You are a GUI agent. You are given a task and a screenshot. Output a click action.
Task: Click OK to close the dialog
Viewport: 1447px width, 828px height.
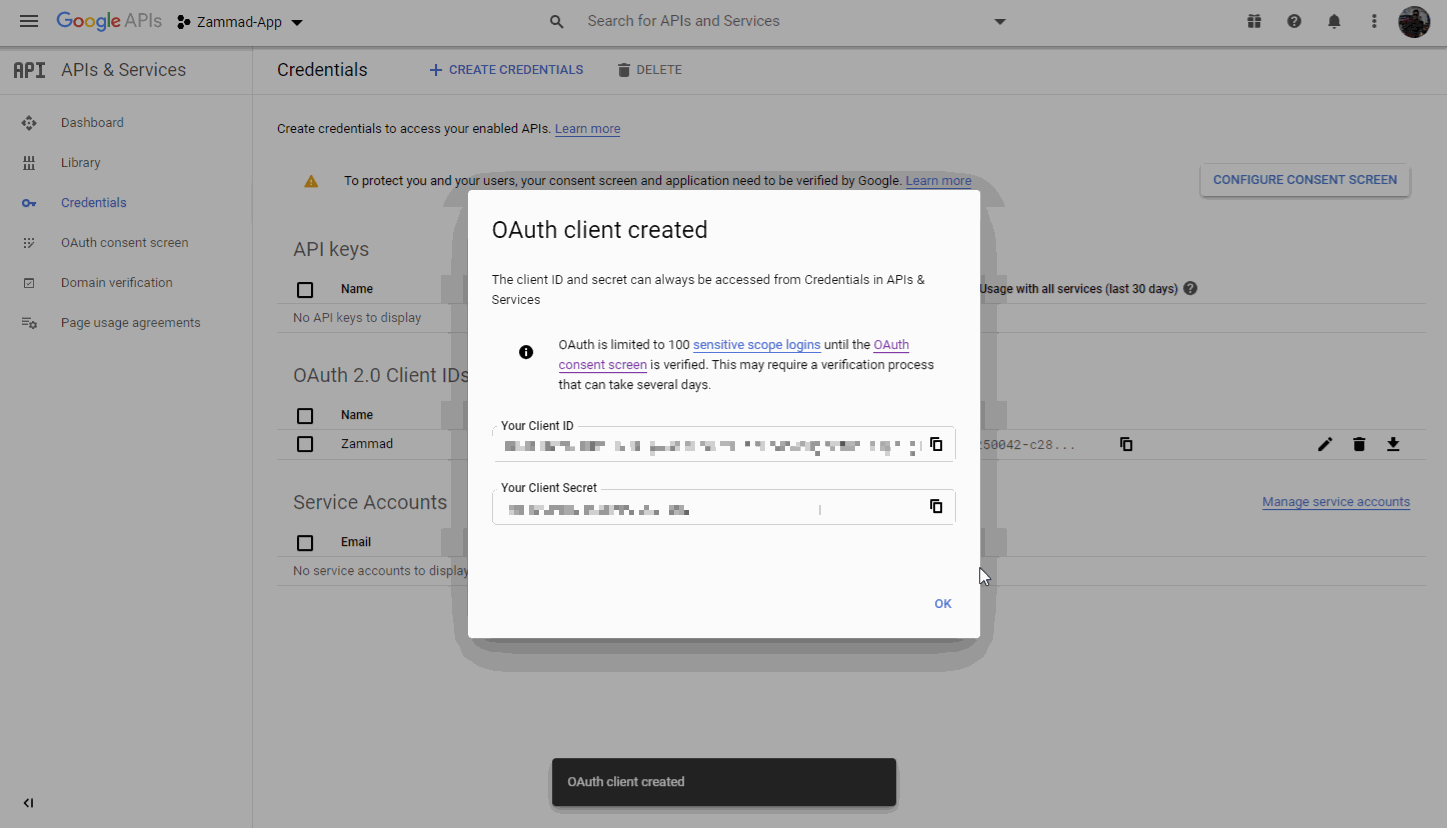[943, 604]
